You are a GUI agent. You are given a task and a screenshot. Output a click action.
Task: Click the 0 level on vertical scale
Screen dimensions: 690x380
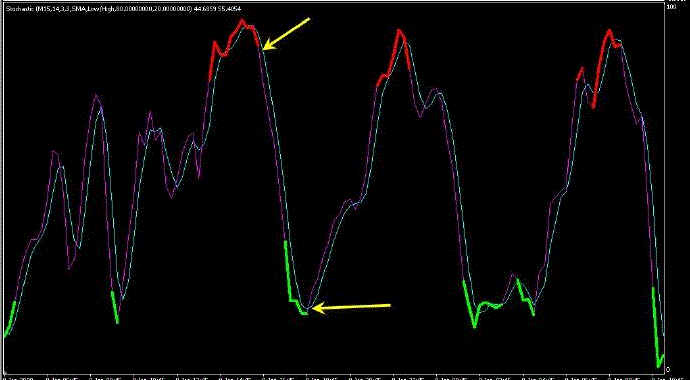pos(669,369)
